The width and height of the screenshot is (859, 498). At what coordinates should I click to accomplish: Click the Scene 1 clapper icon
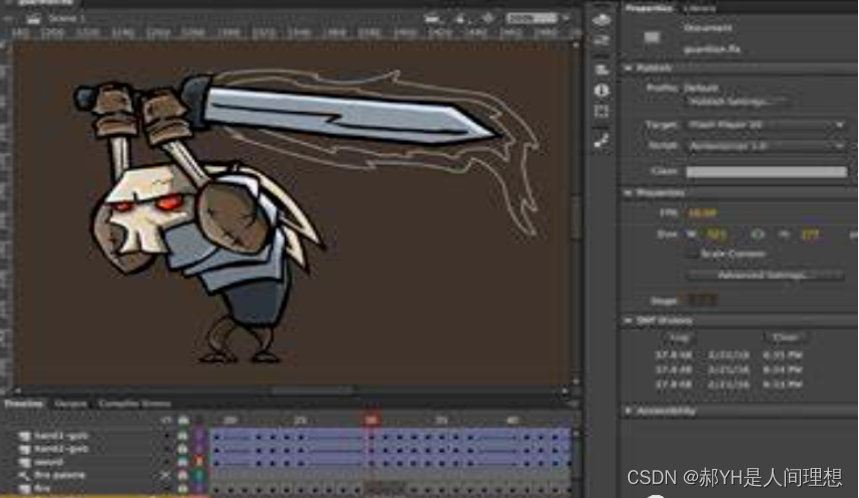(34, 19)
